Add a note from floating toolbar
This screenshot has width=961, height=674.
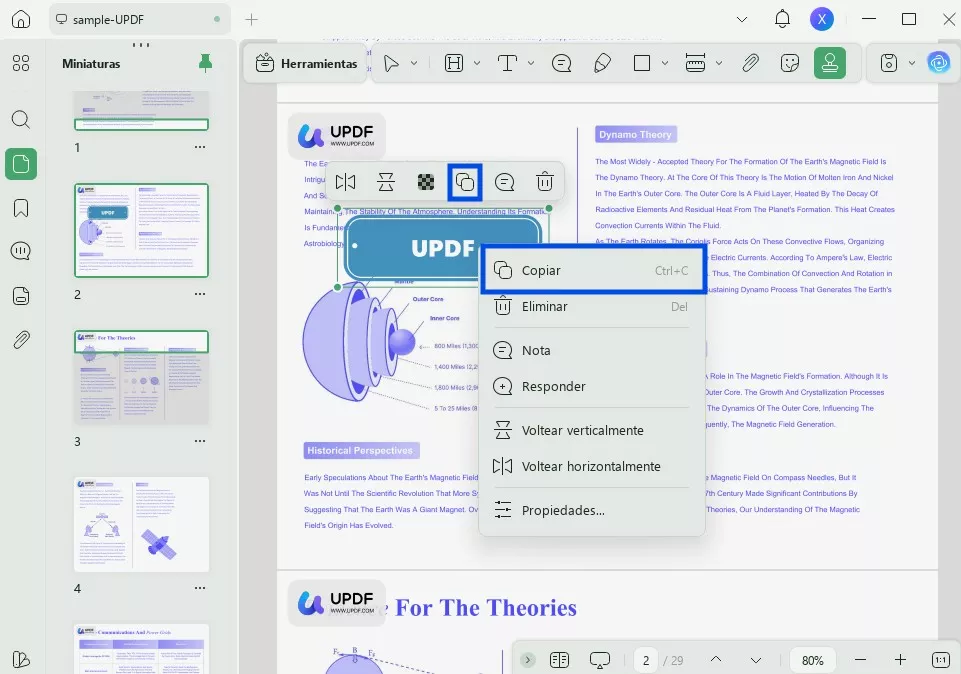(x=504, y=182)
